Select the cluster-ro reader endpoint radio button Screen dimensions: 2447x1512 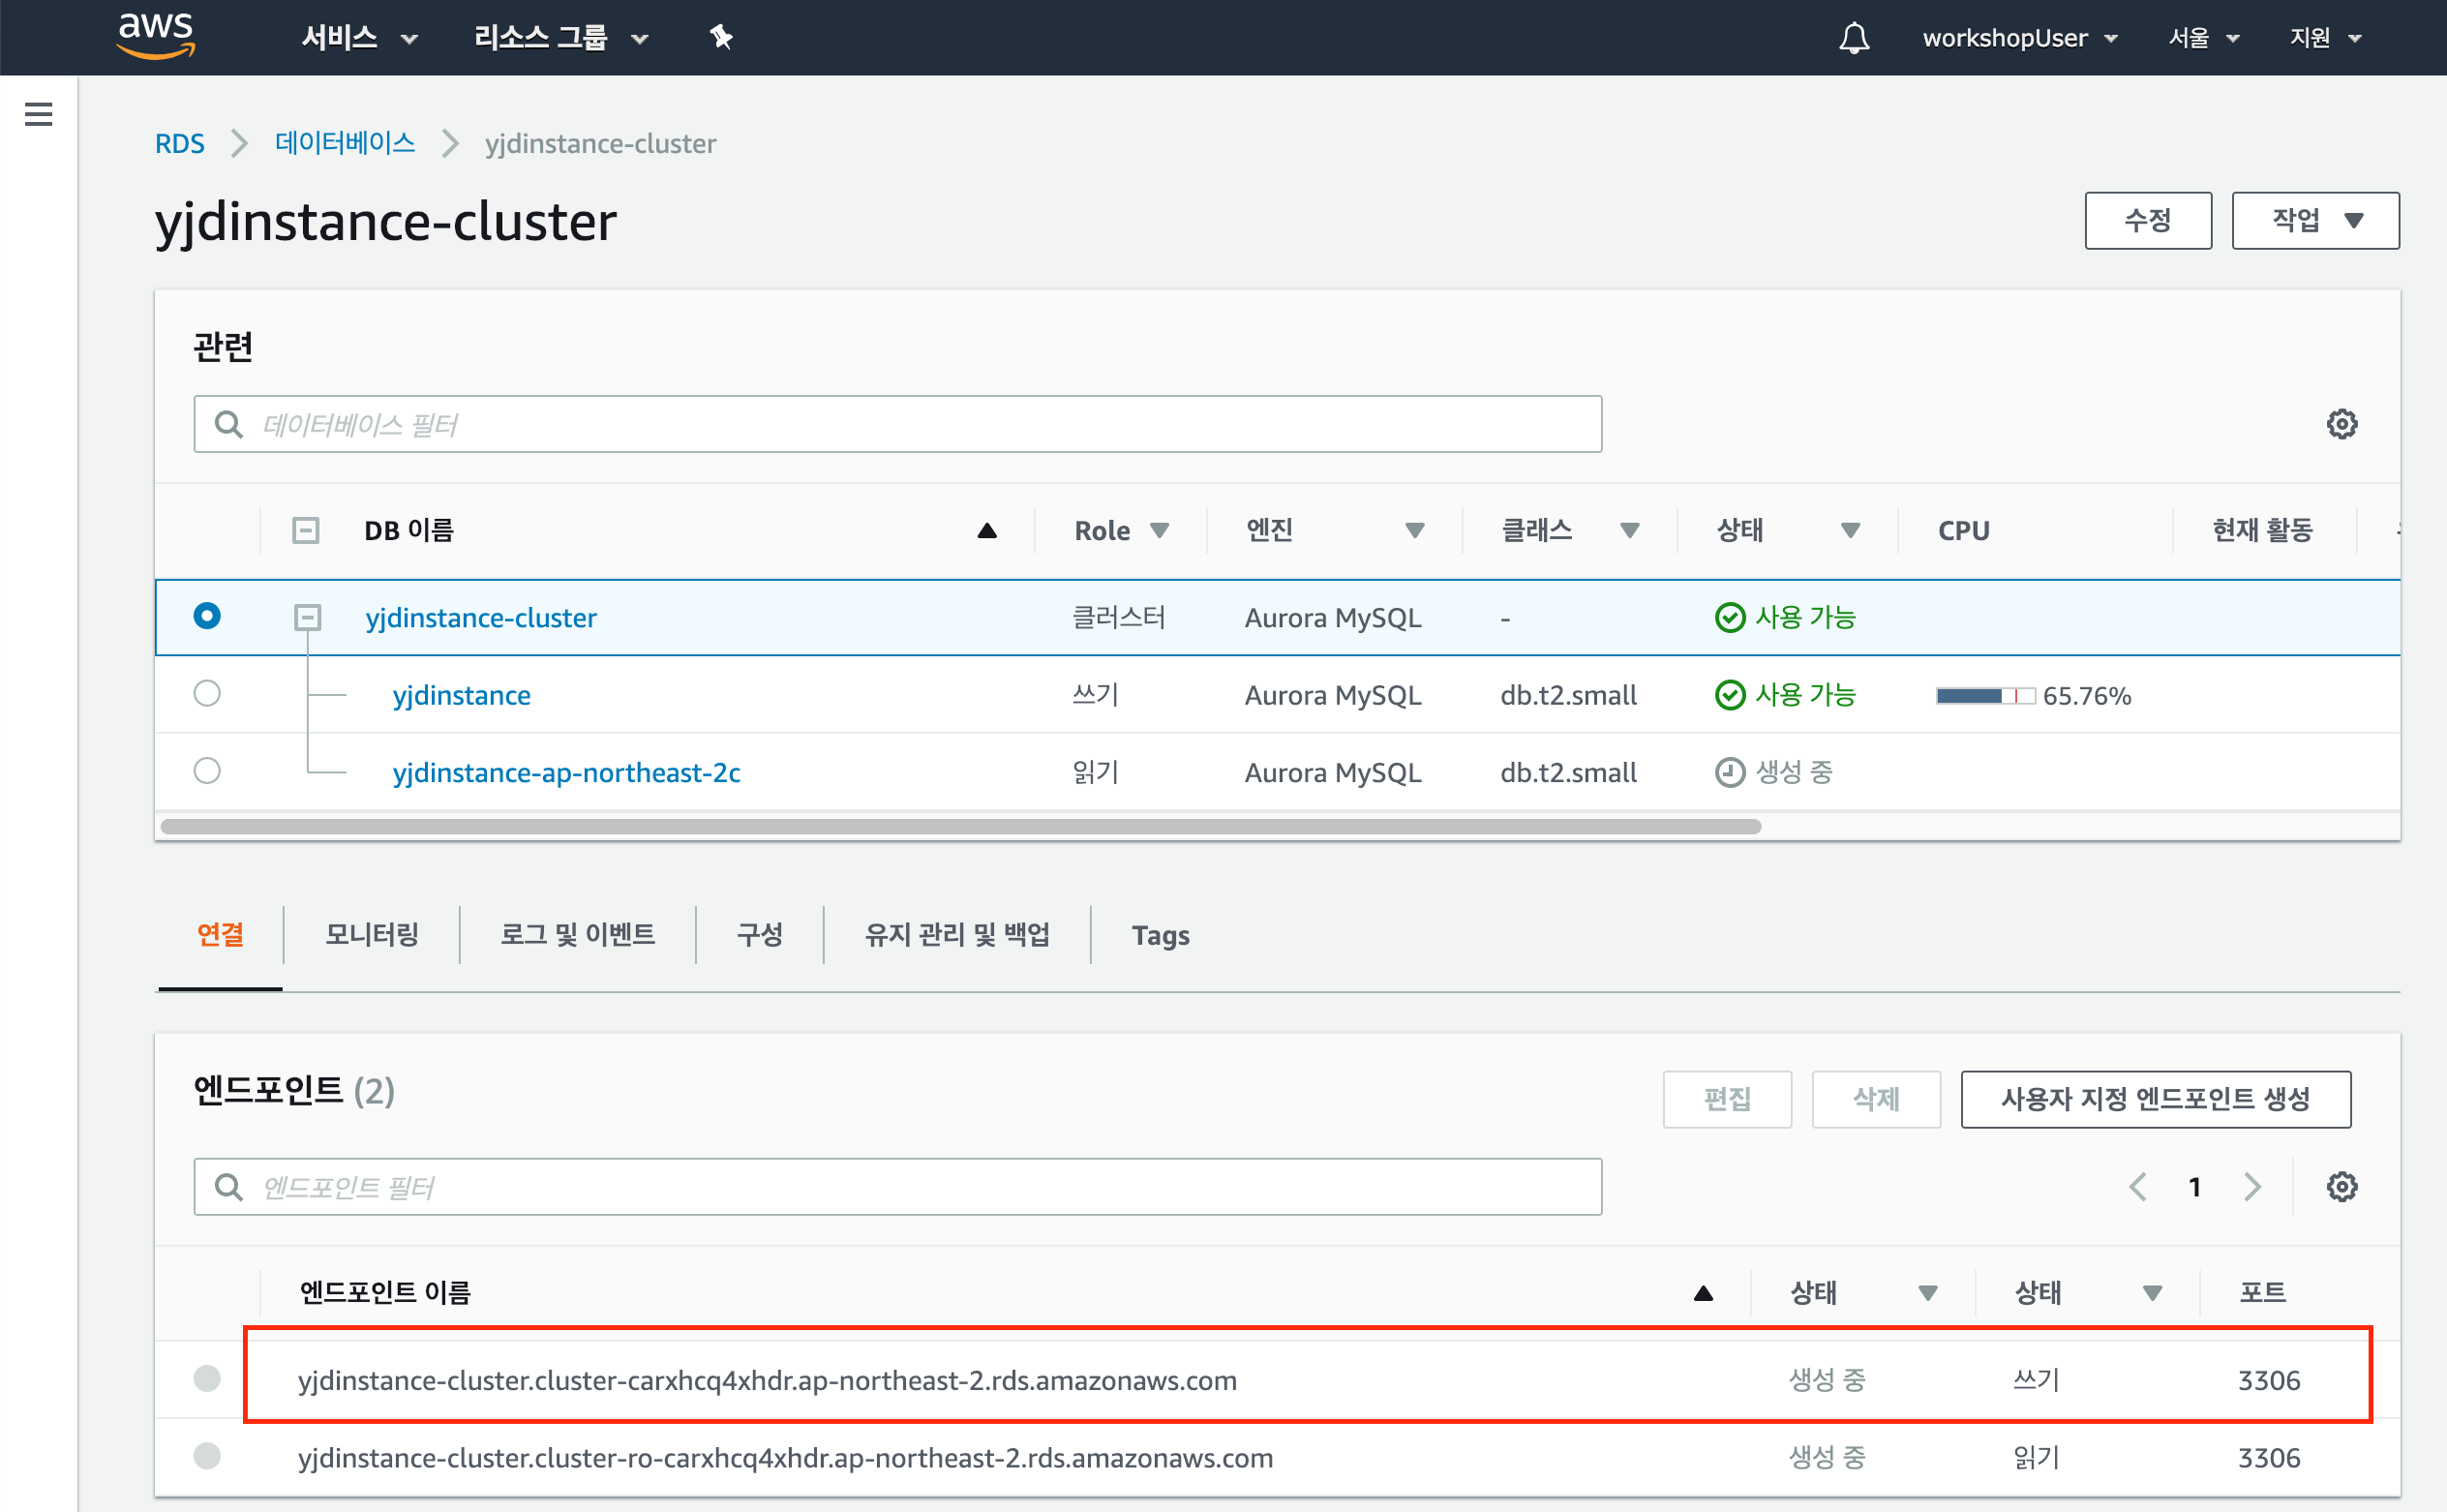tap(207, 1455)
